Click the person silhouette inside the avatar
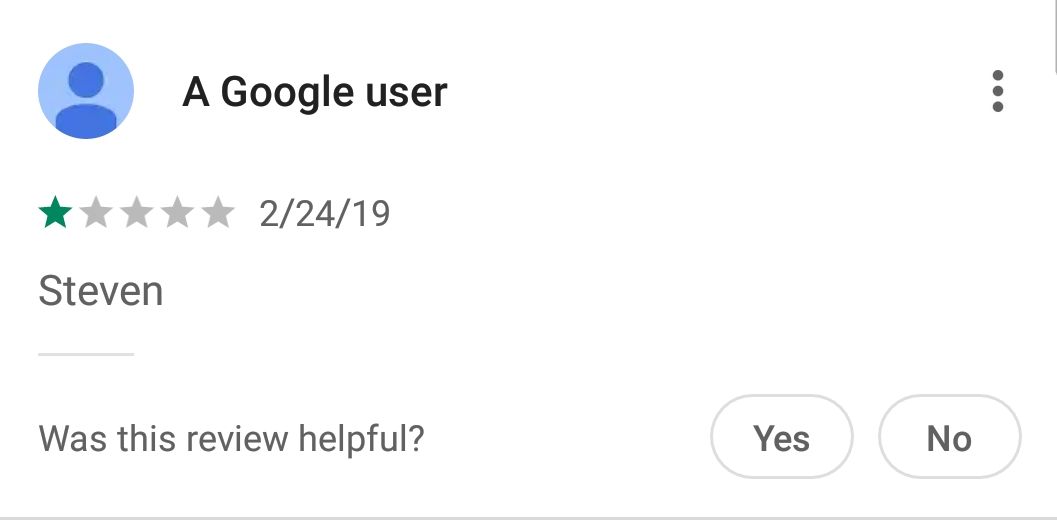Viewport: 1057px width, 529px height. (x=86, y=98)
